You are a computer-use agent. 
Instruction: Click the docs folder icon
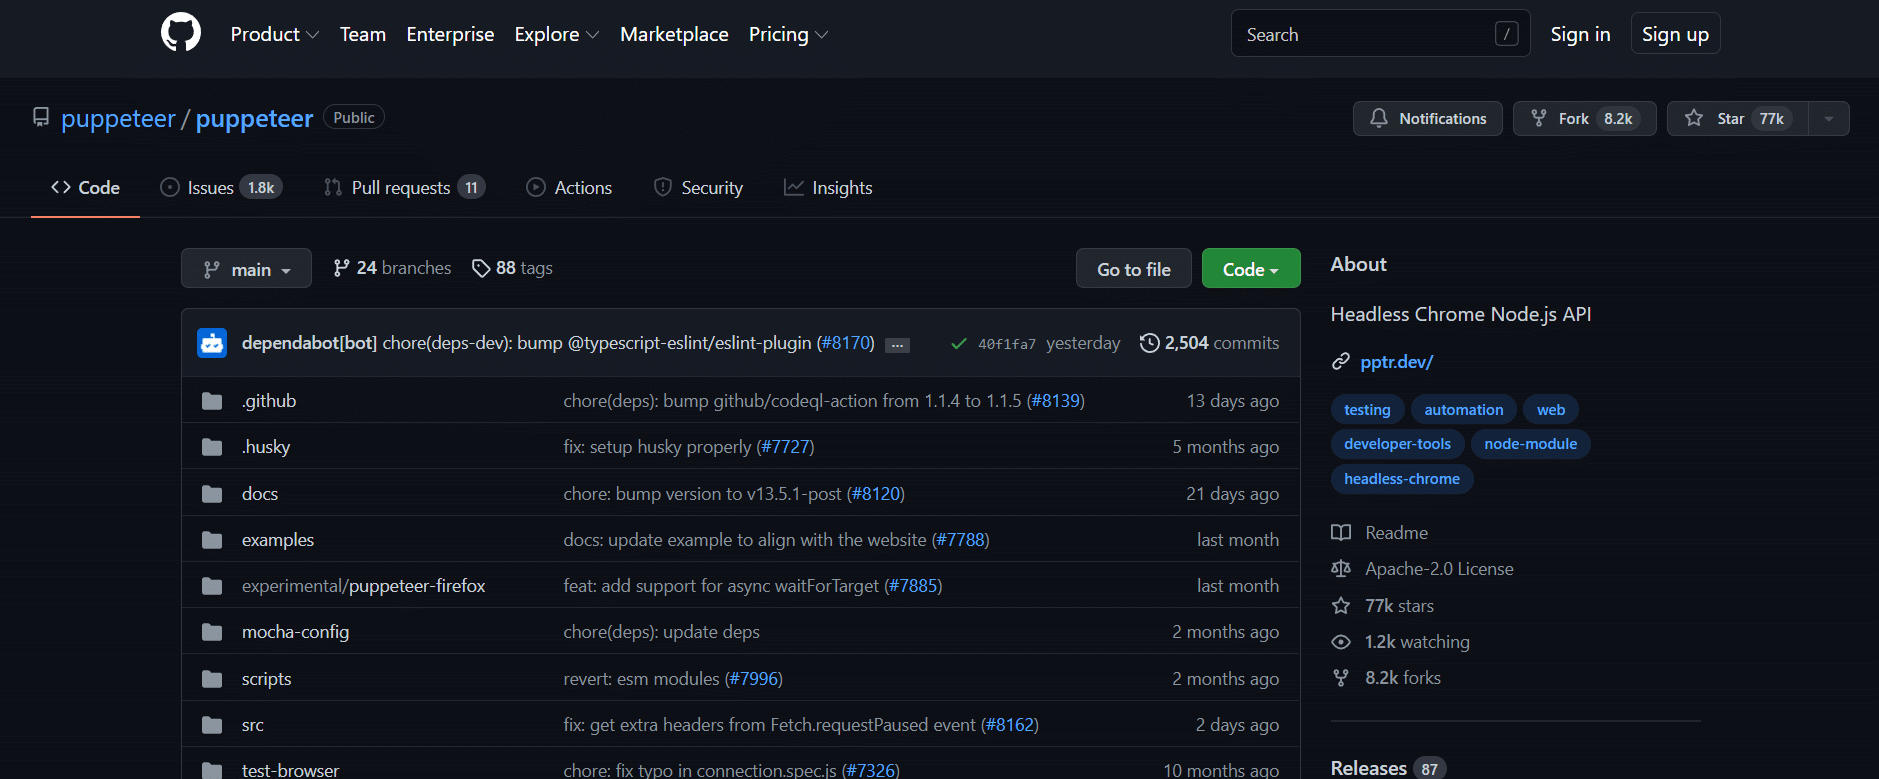coord(212,494)
